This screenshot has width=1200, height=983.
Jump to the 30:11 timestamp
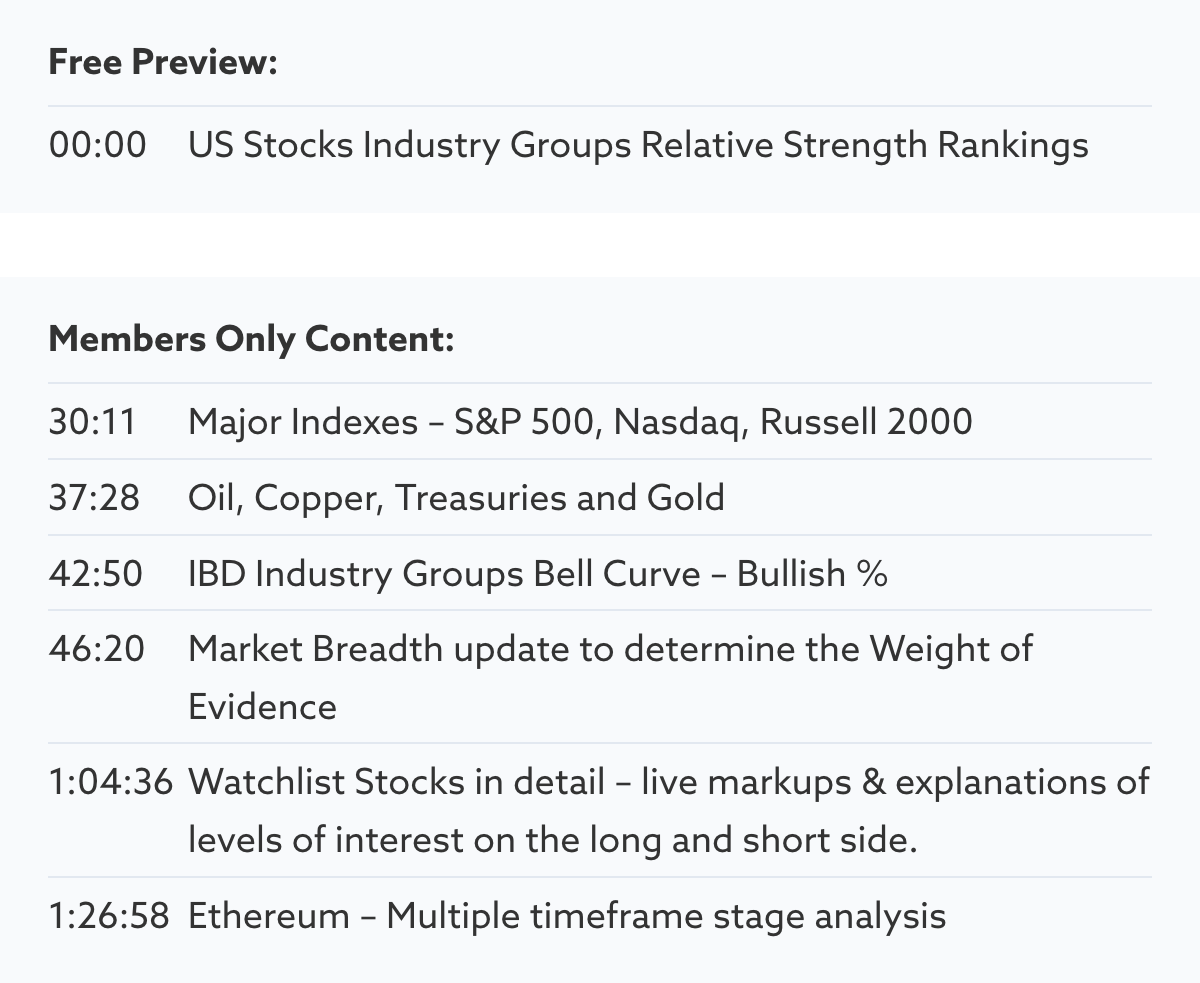pyautogui.click(x=91, y=422)
